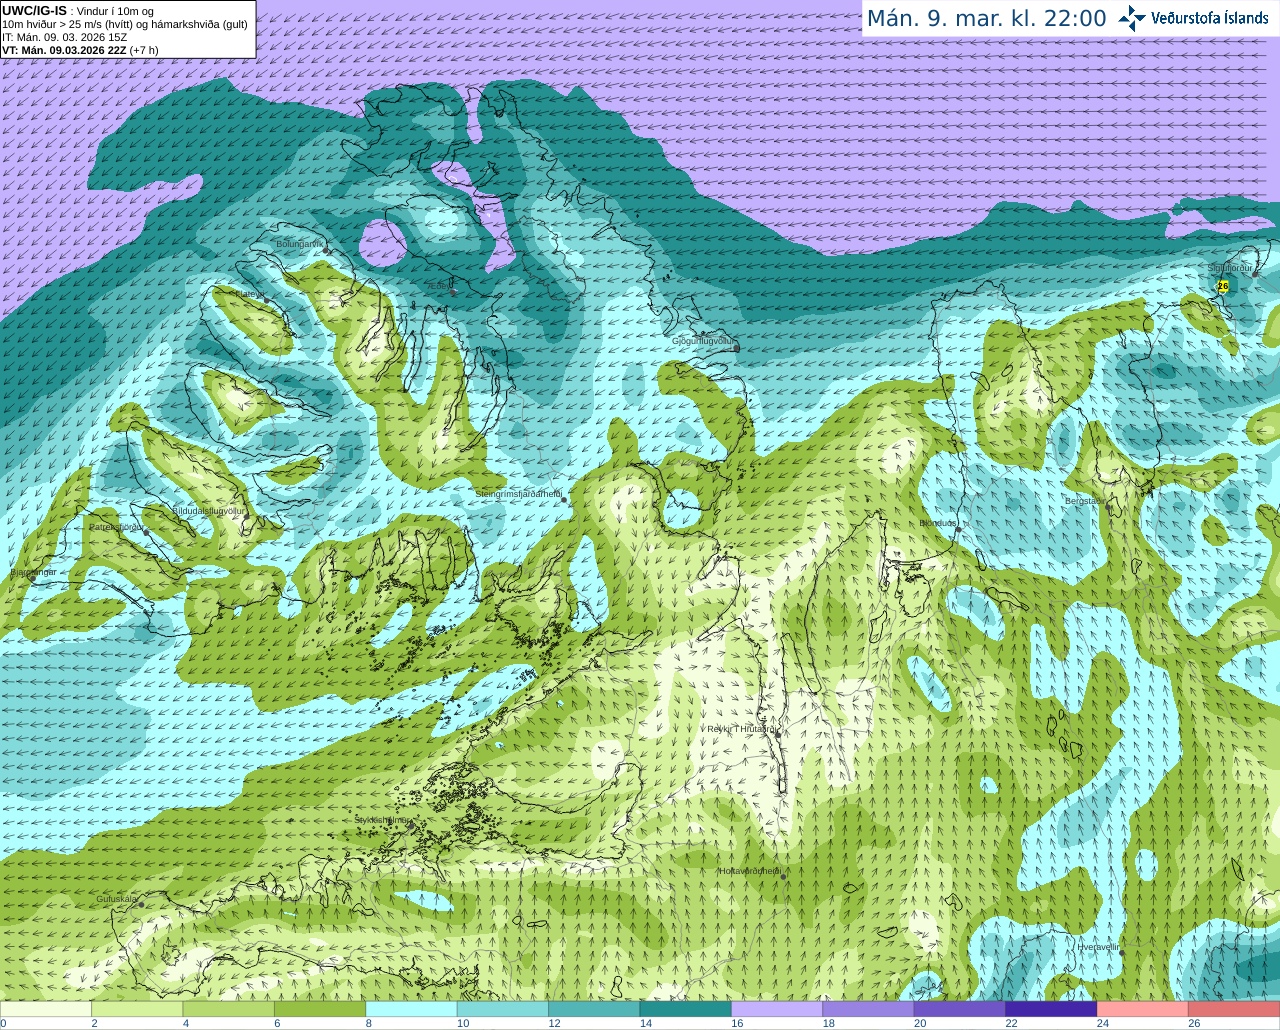Screen dimensions: 1280x1030
Task: Click the '10m hviður > 25 m/s' legend line
Action: tap(125, 24)
